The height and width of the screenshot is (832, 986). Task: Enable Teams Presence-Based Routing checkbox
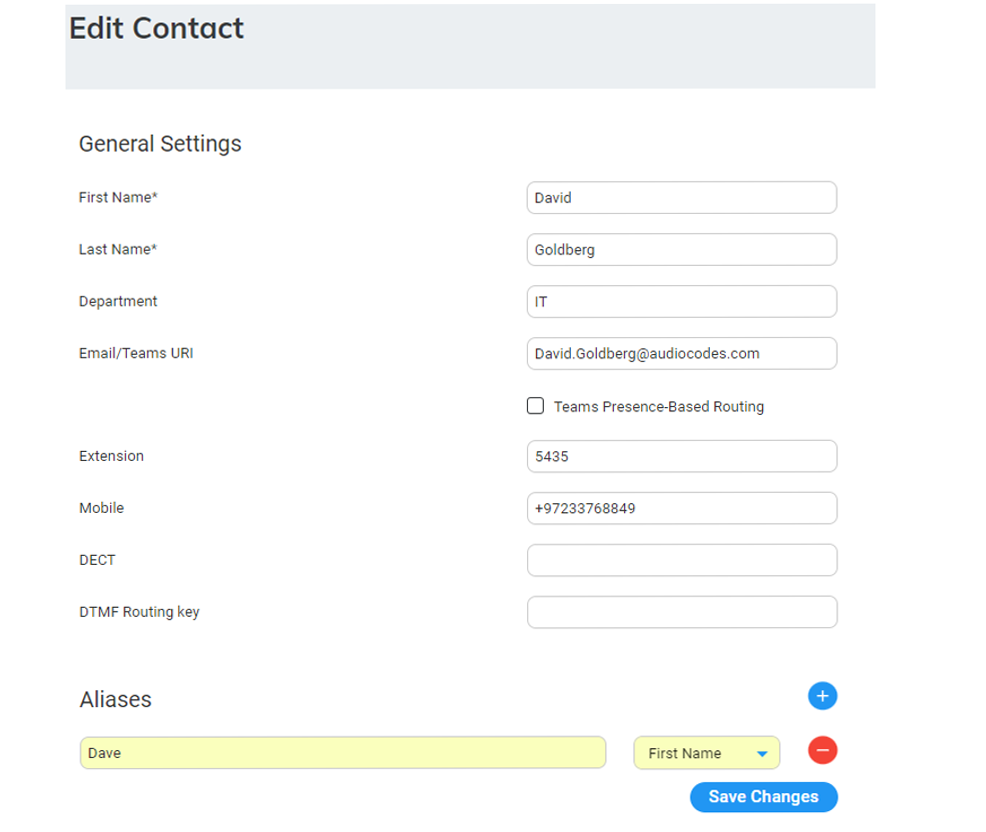click(x=536, y=406)
